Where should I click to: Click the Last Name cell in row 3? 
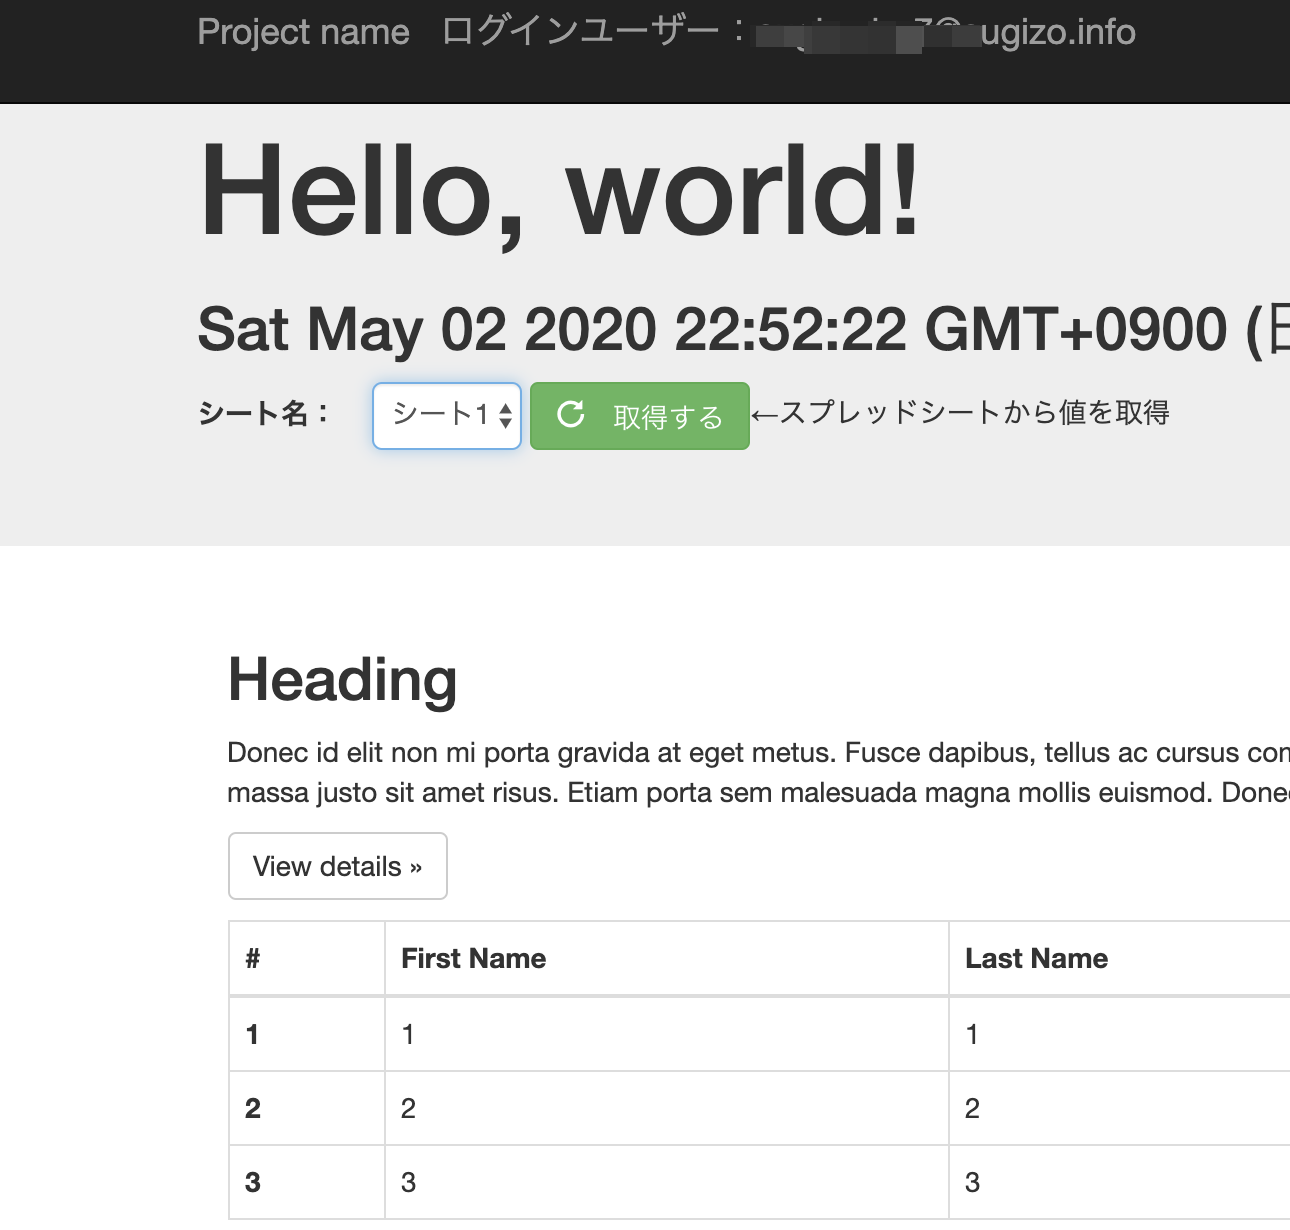pos(972,1182)
